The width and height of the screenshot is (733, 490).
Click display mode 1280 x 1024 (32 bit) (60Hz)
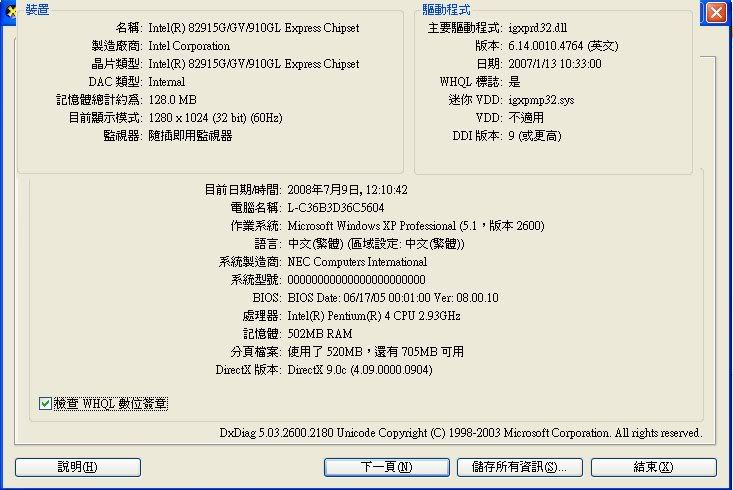click(216, 118)
